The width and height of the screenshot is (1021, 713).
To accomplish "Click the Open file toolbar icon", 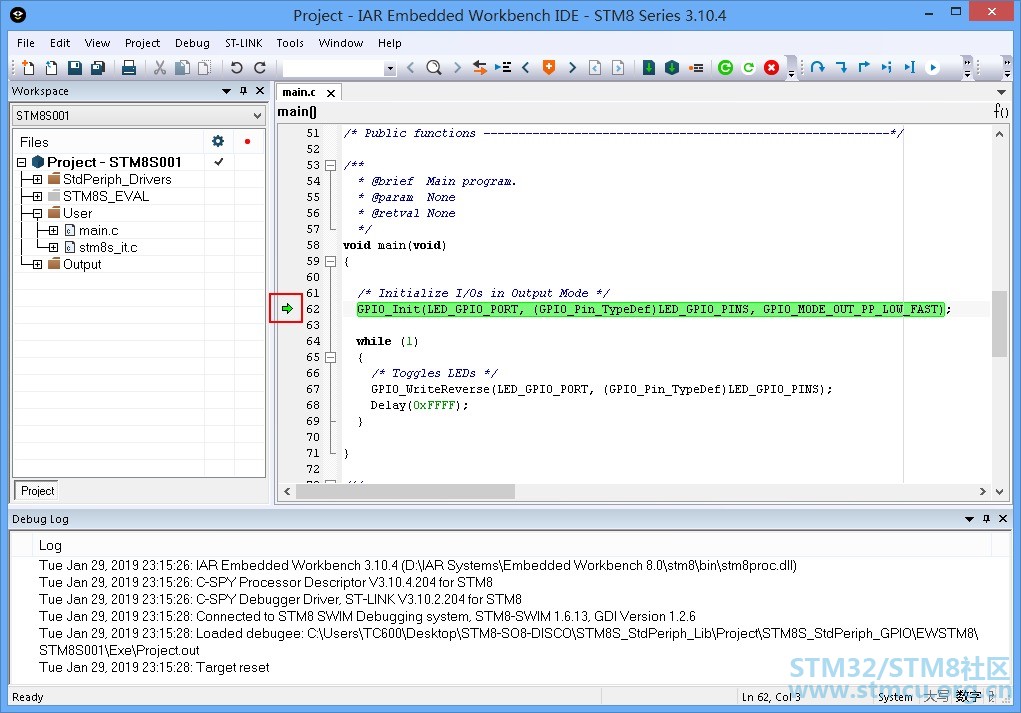I will pos(51,67).
